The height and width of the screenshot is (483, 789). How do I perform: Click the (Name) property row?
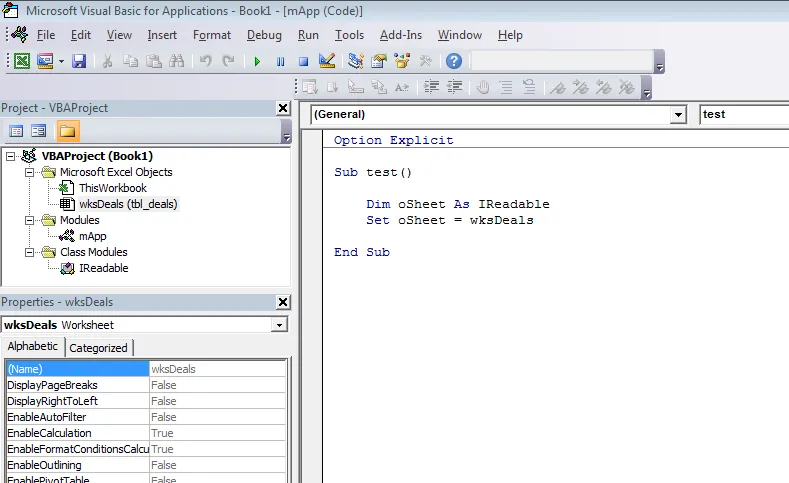click(146, 369)
